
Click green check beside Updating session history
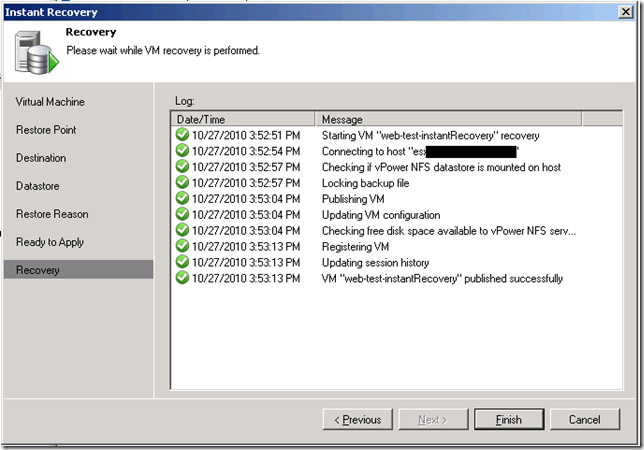pyautogui.click(x=181, y=262)
